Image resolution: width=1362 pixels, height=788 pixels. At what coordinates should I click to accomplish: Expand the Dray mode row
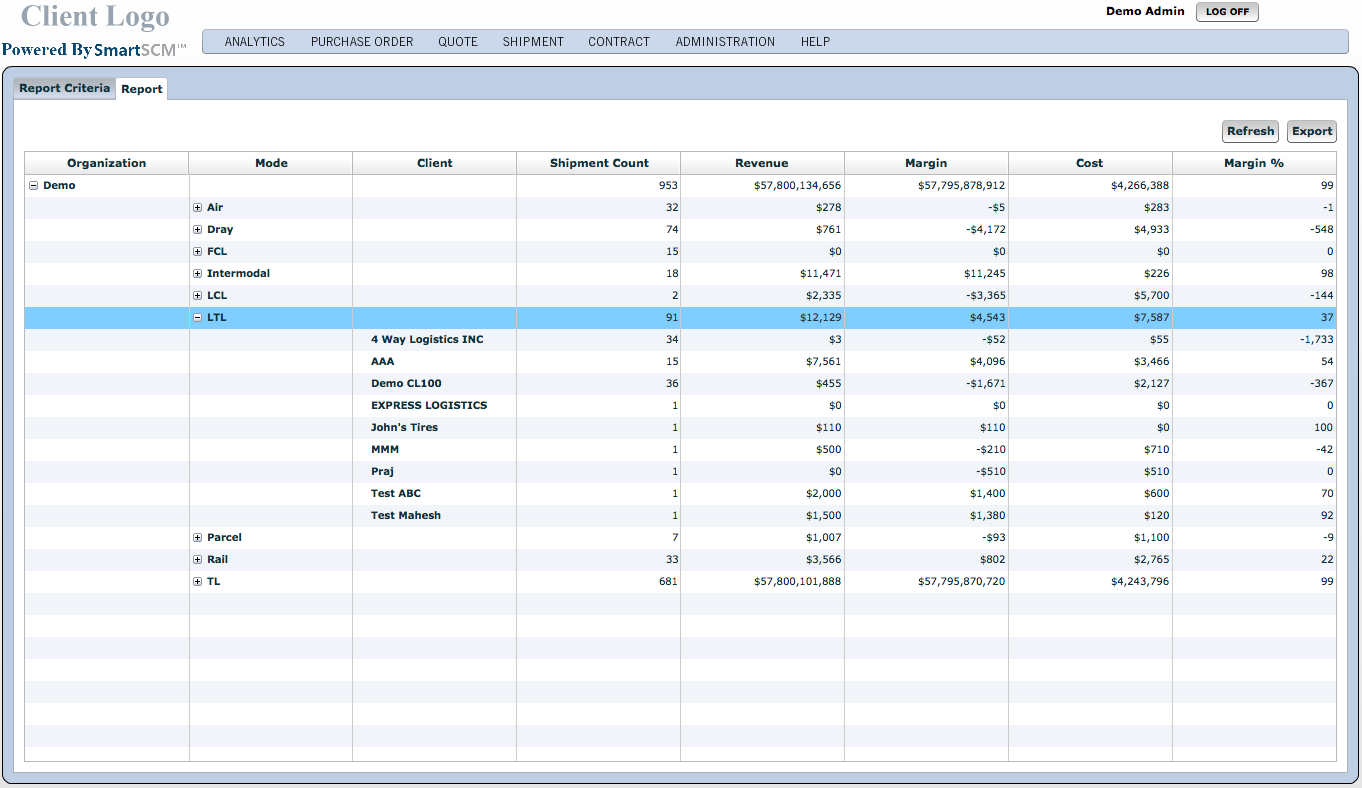click(198, 230)
